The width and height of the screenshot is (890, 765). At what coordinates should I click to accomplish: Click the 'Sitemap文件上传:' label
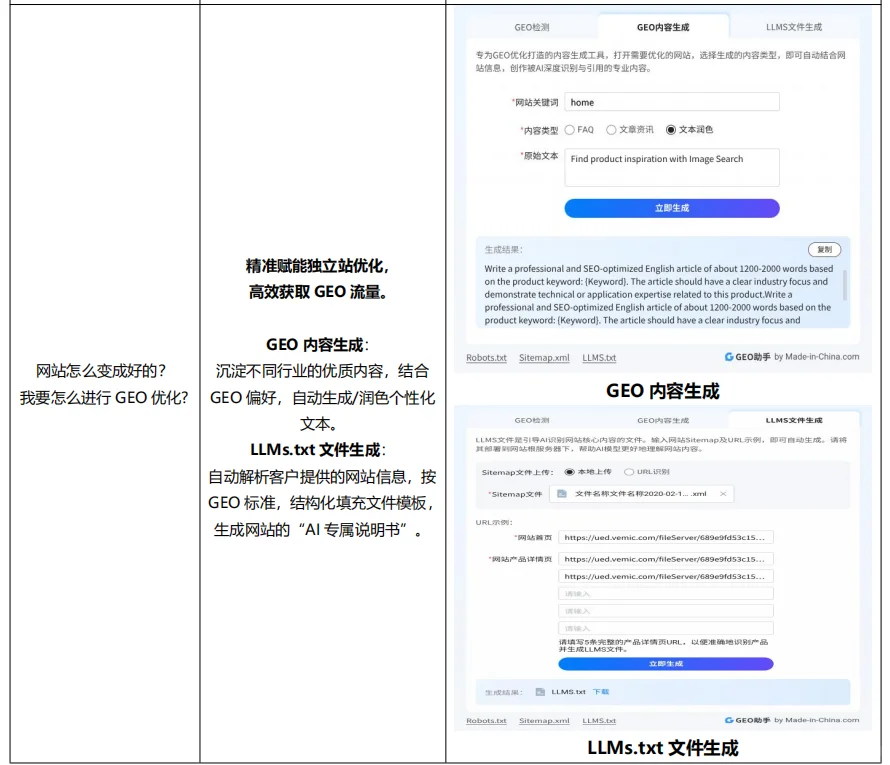[x=516, y=472]
